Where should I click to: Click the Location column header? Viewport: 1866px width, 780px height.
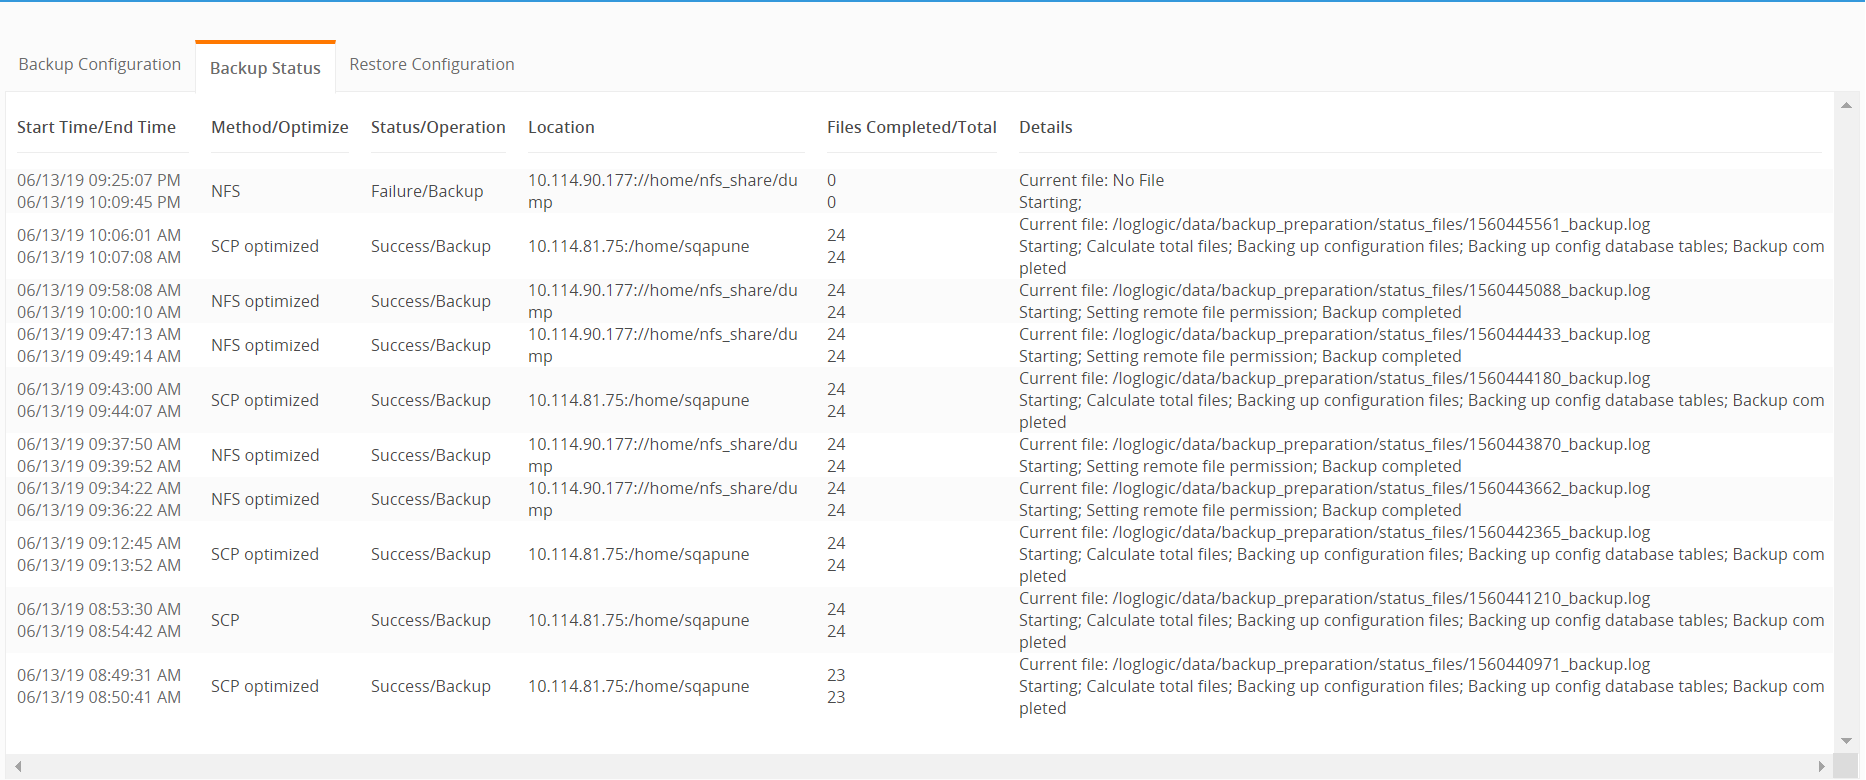pyautogui.click(x=561, y=127)
